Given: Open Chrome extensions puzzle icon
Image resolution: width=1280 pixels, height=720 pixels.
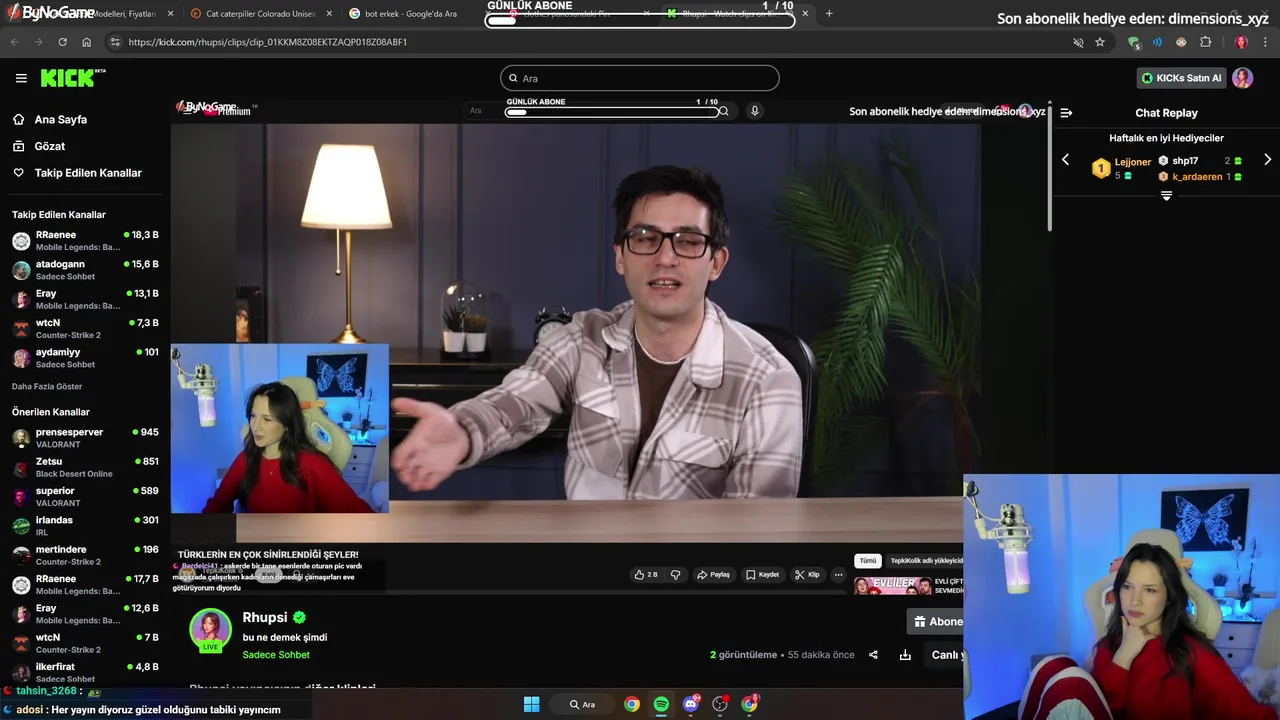Looking at the screenshot, I should pyautogui.click(x=1205, y=42).
